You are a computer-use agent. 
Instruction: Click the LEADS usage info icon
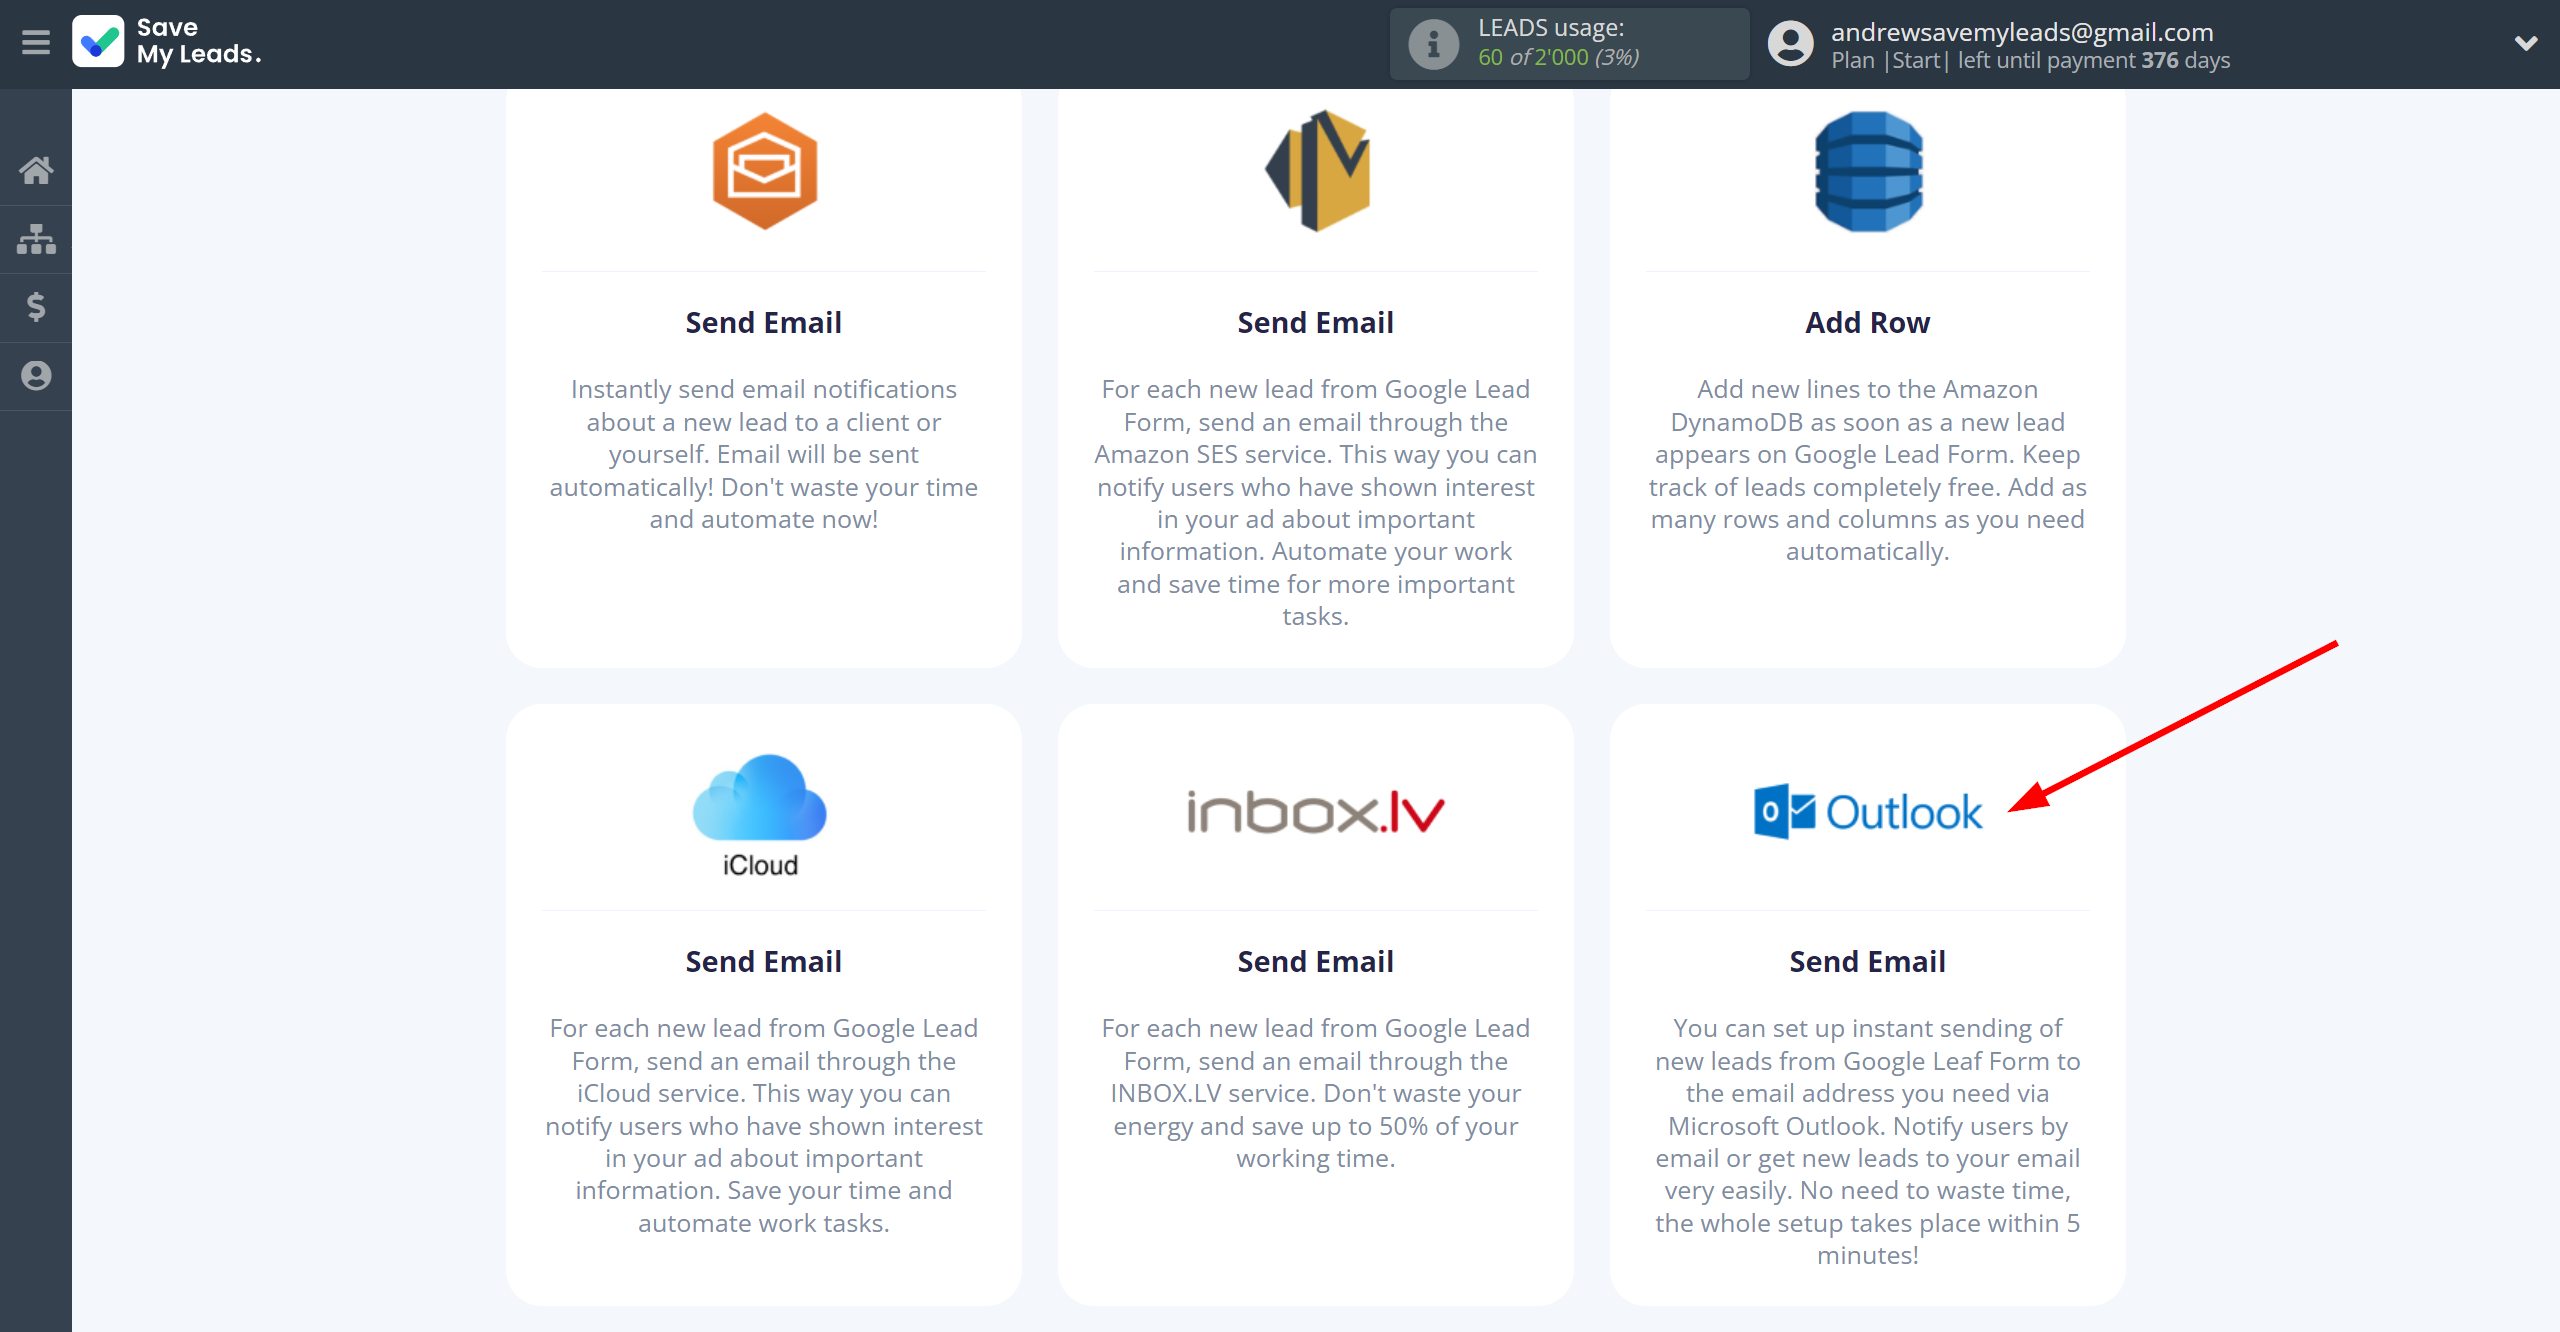(1433, 44)
